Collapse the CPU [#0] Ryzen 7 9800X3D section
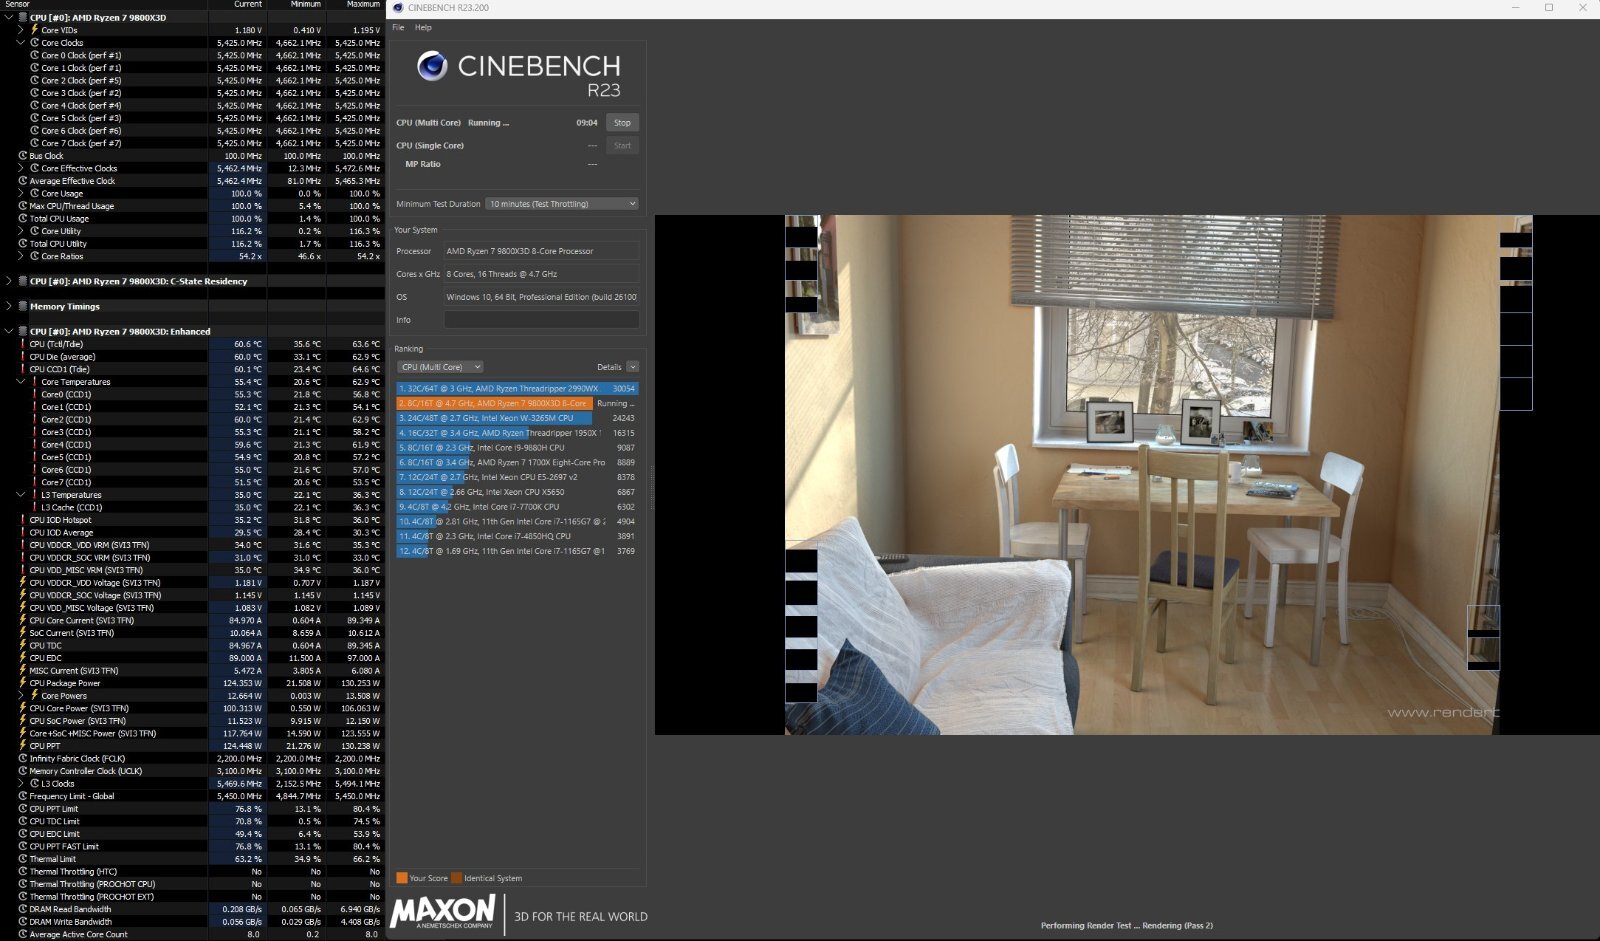1600x941 pixels. point(9,18)
